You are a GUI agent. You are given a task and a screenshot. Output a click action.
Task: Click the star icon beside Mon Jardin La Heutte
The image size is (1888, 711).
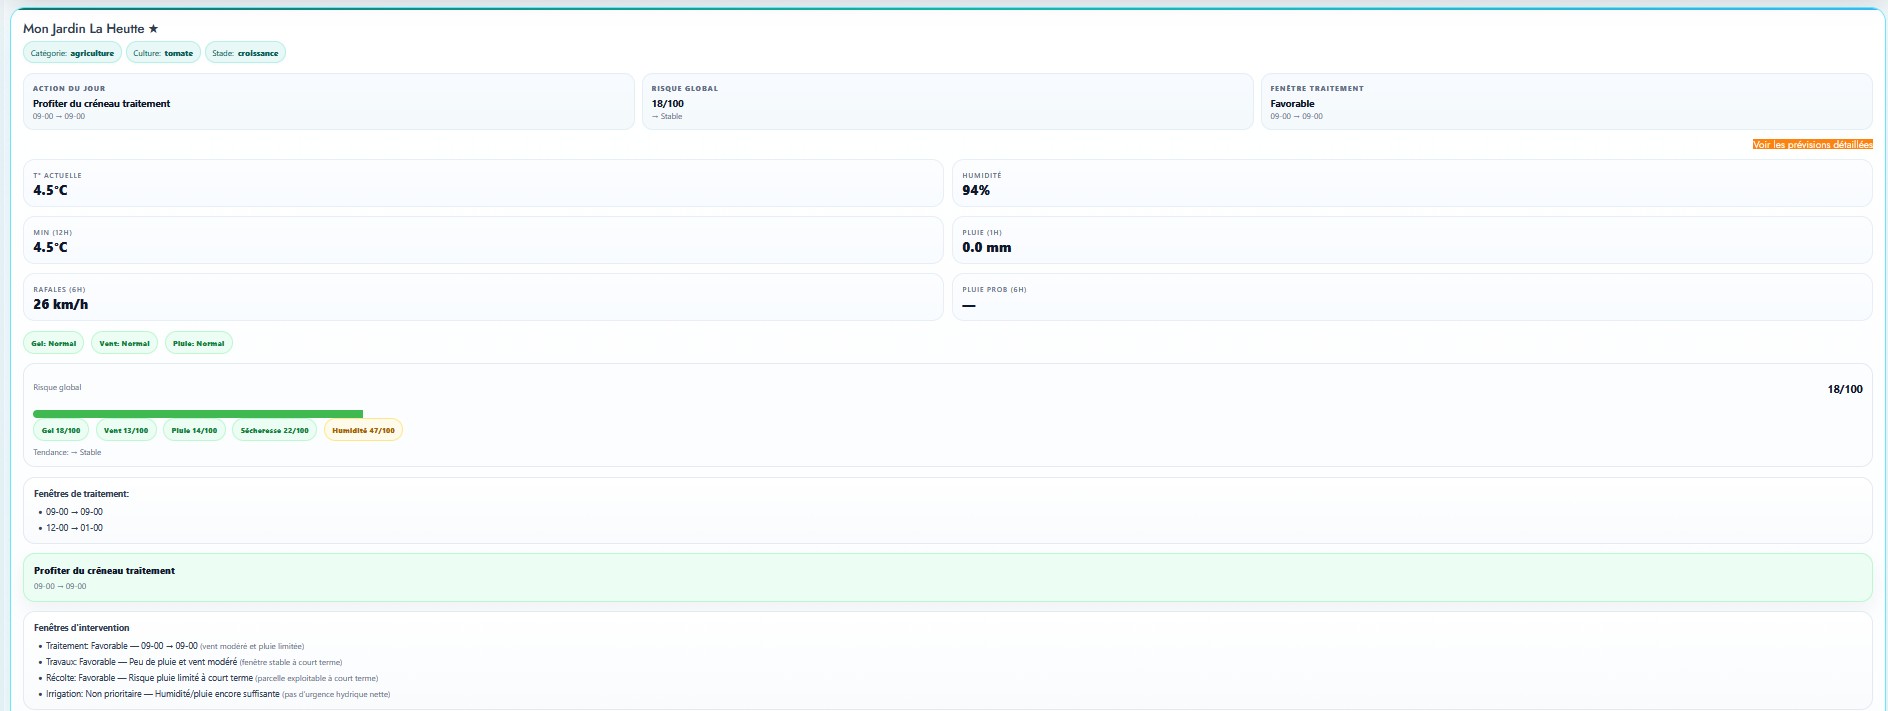153,29
